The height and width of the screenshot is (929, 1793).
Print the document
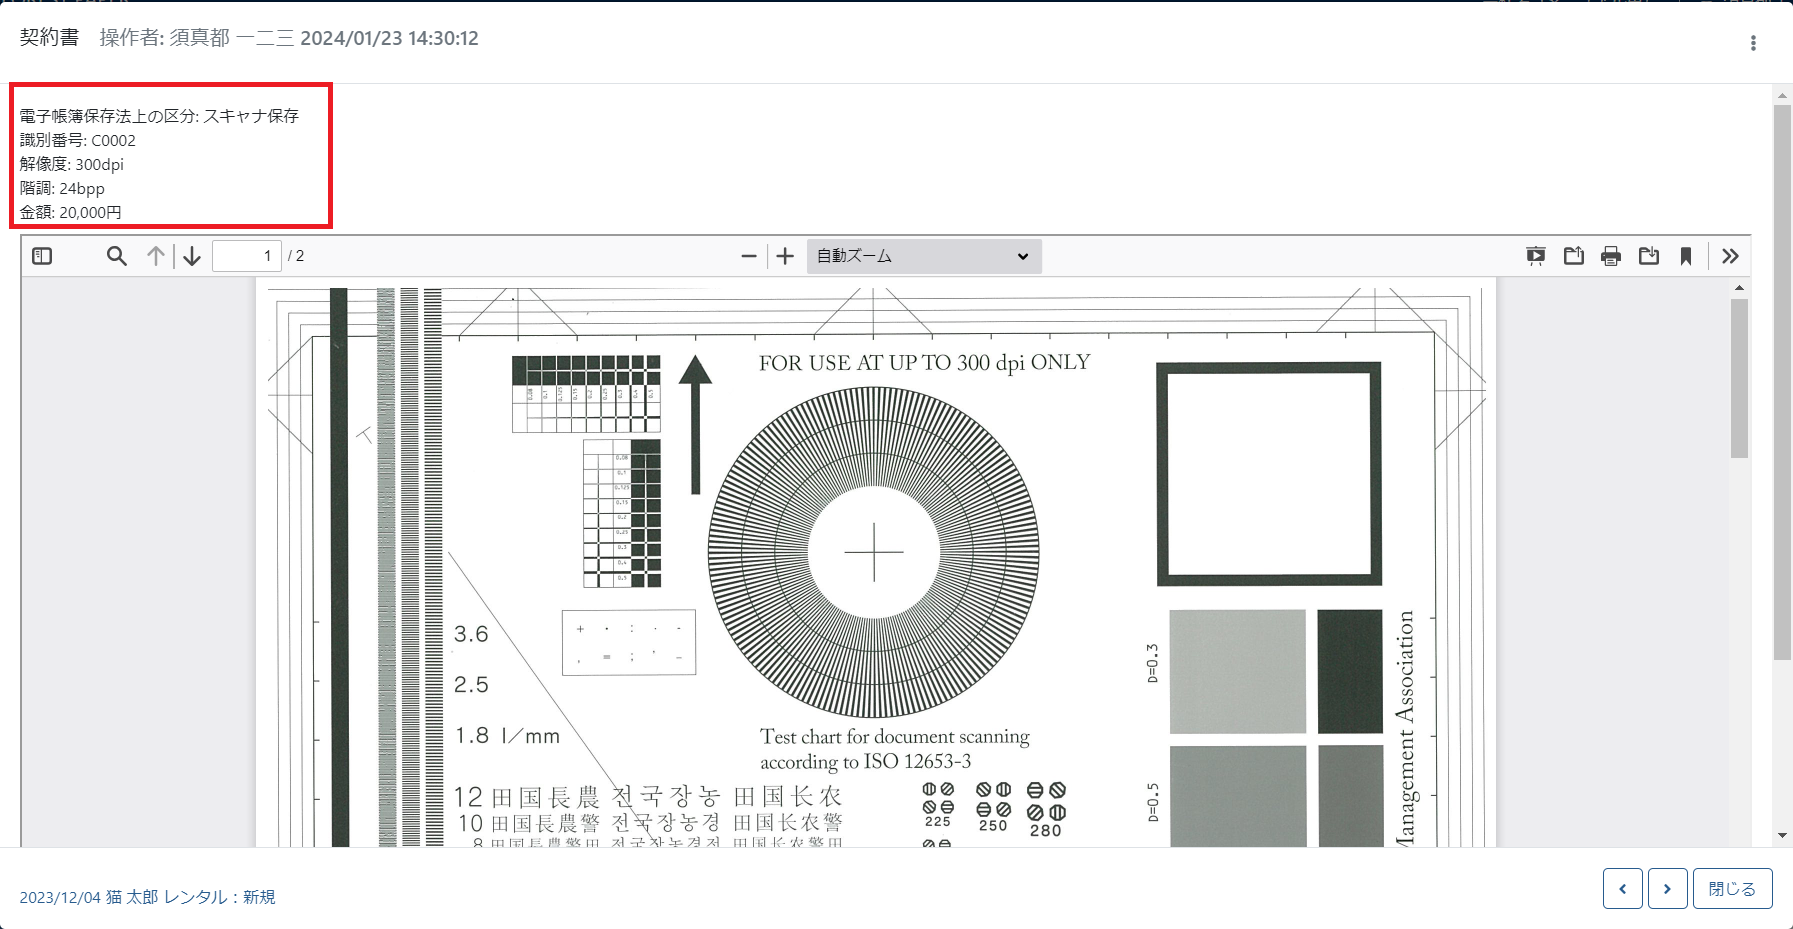[1611, 256]
